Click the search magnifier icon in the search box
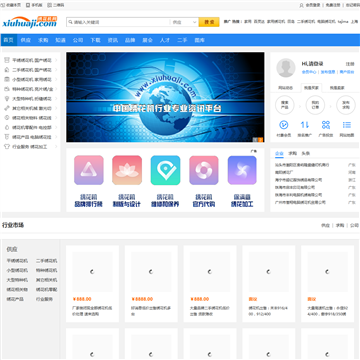This screenshot has height=360, width=360. (71, 22)
